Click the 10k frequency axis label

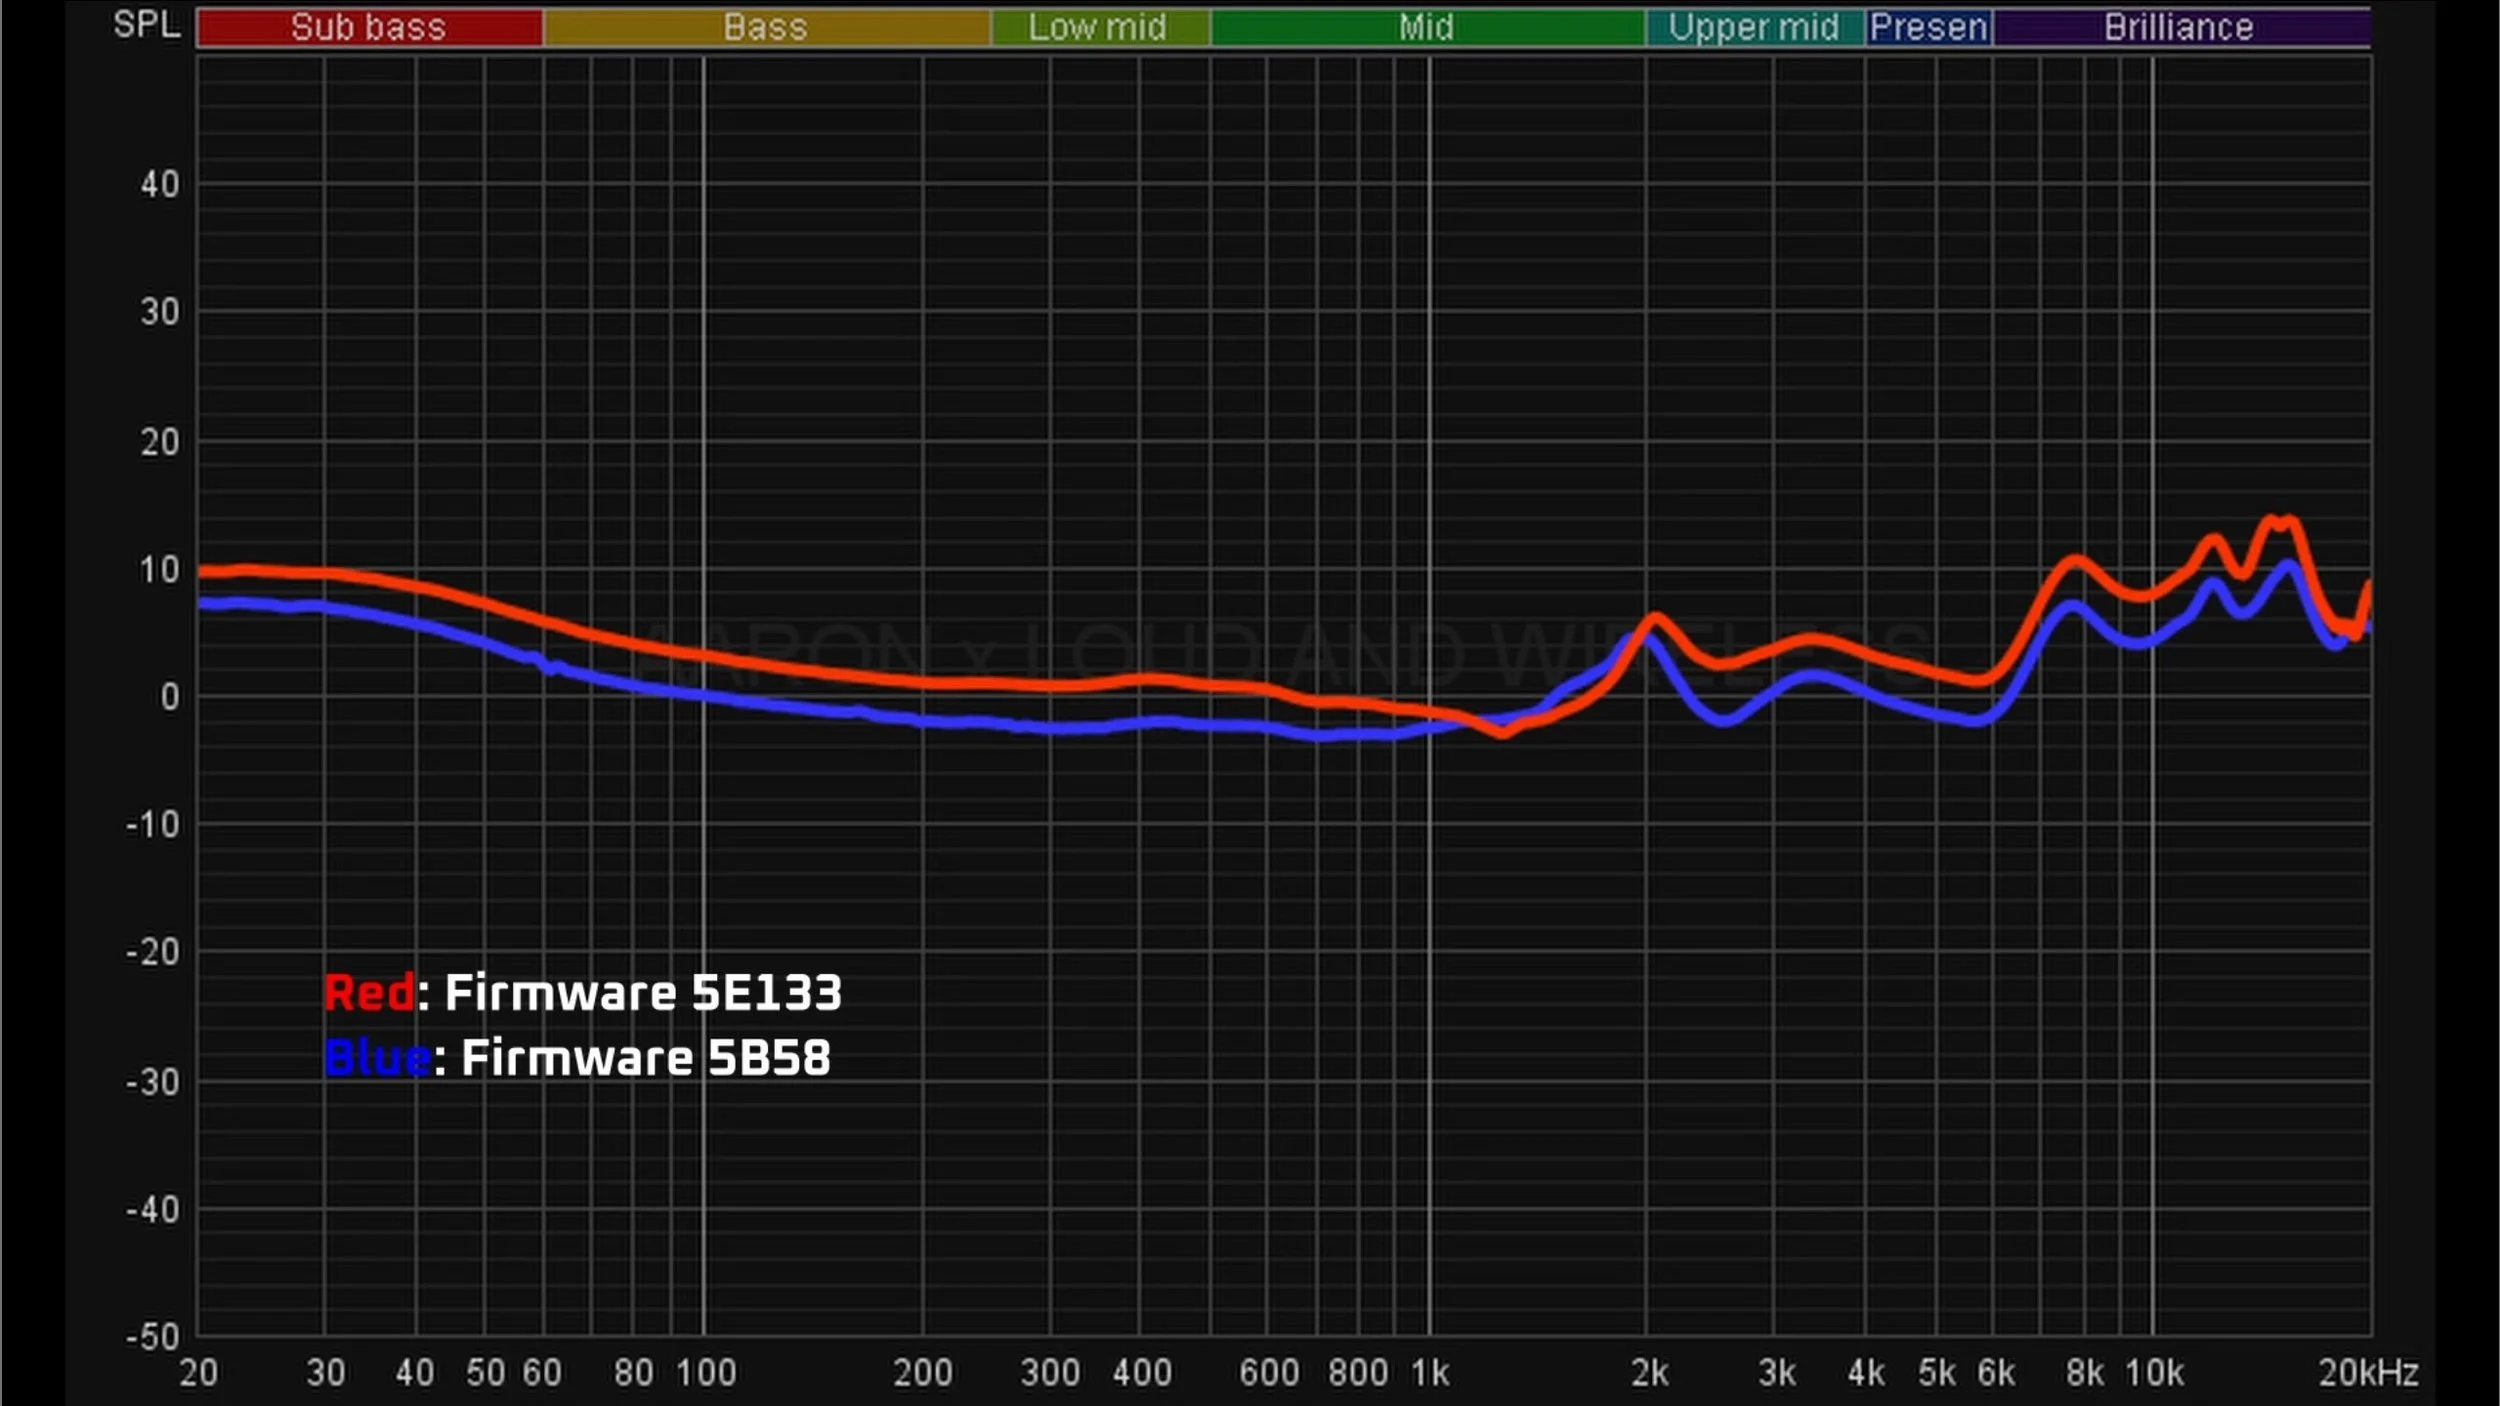2154,1373
